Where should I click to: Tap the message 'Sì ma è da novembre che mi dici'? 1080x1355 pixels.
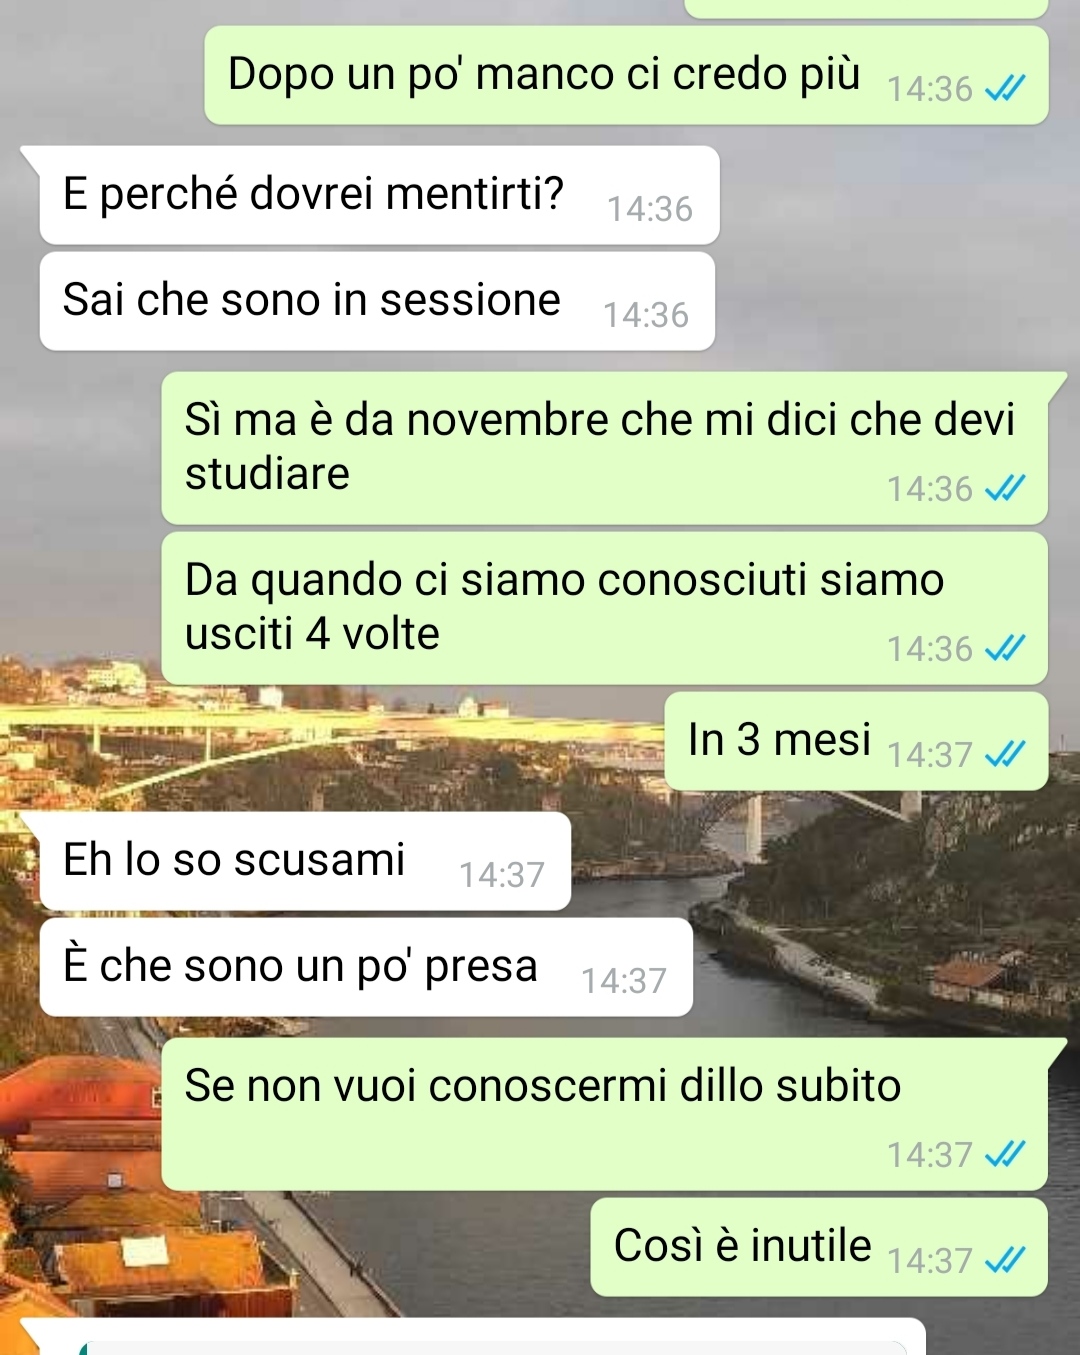click(605, 448)
